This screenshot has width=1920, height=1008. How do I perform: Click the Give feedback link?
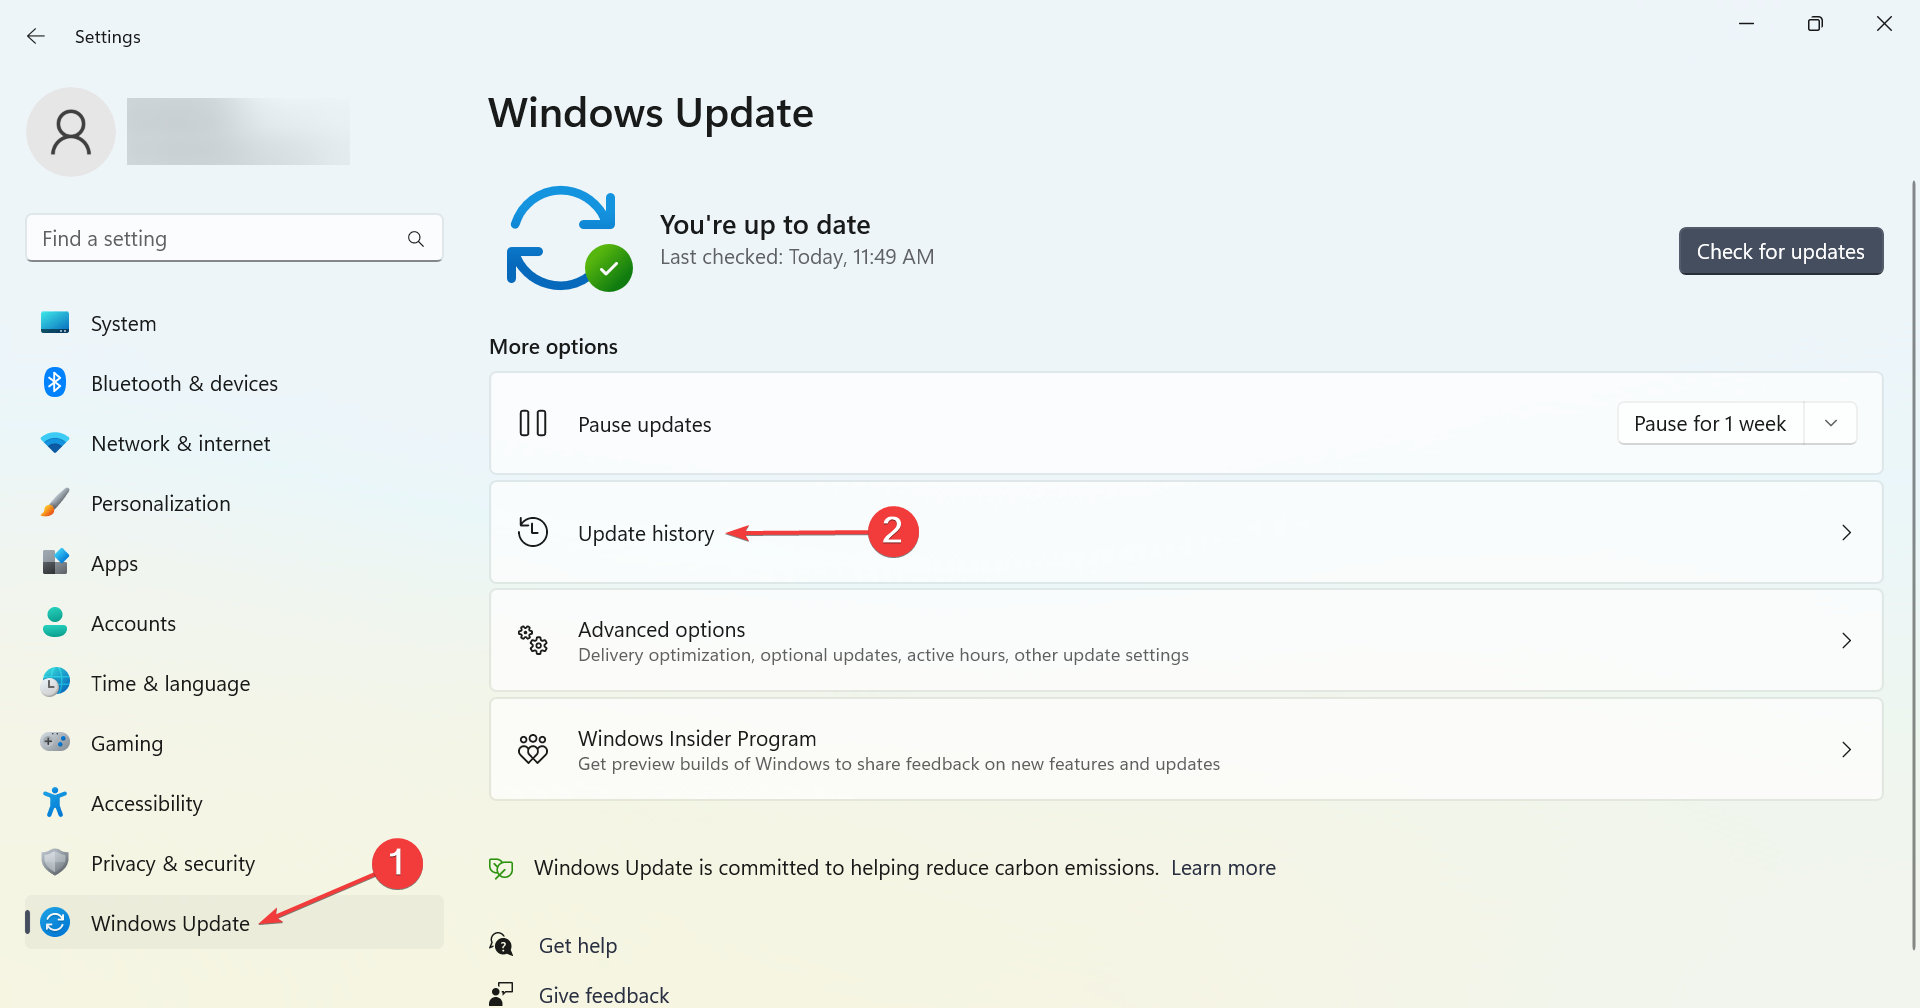click(x=603, y=995)
